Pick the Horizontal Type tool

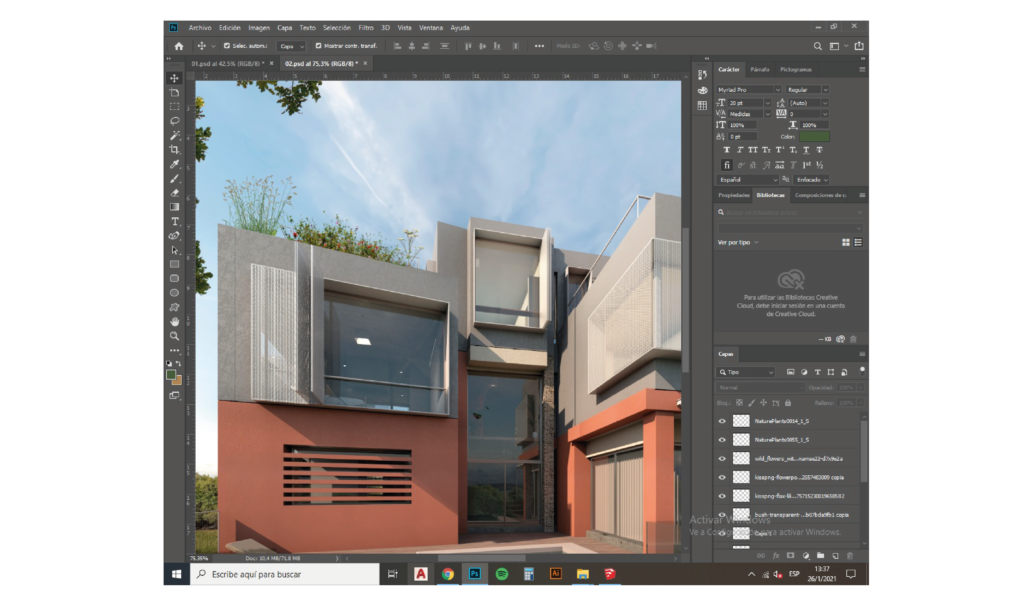coord(174,221)
